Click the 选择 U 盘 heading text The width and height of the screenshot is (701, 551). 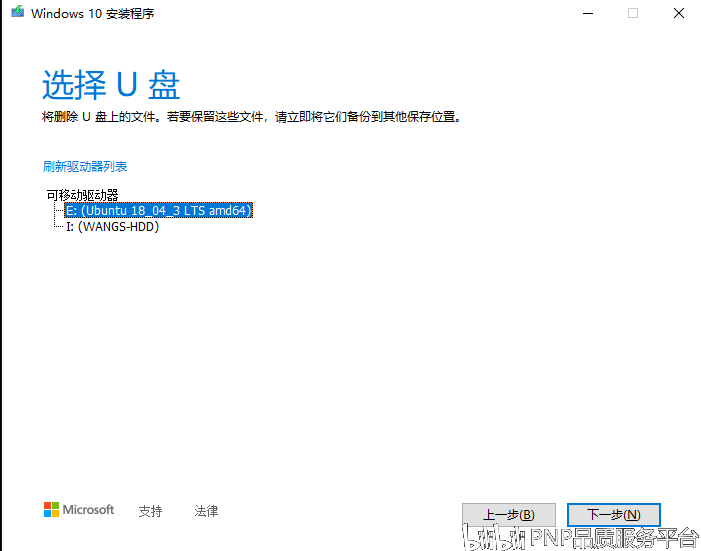click(x=111, y=85)
